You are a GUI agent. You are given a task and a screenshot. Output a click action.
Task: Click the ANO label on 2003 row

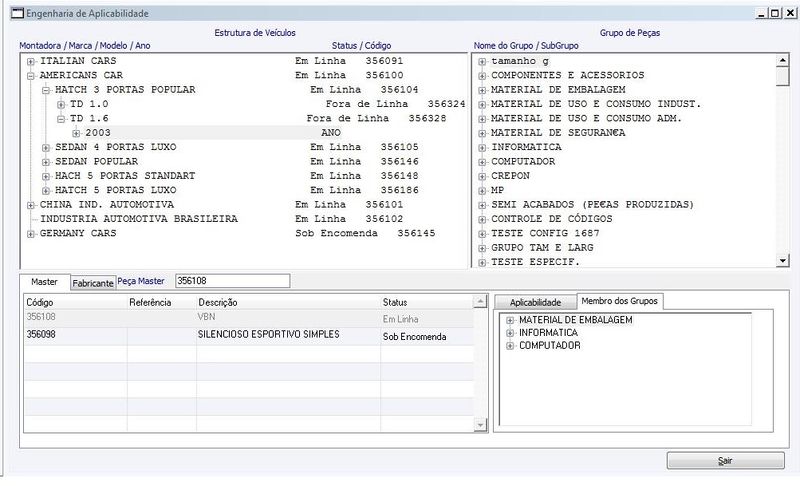point(331,133)
